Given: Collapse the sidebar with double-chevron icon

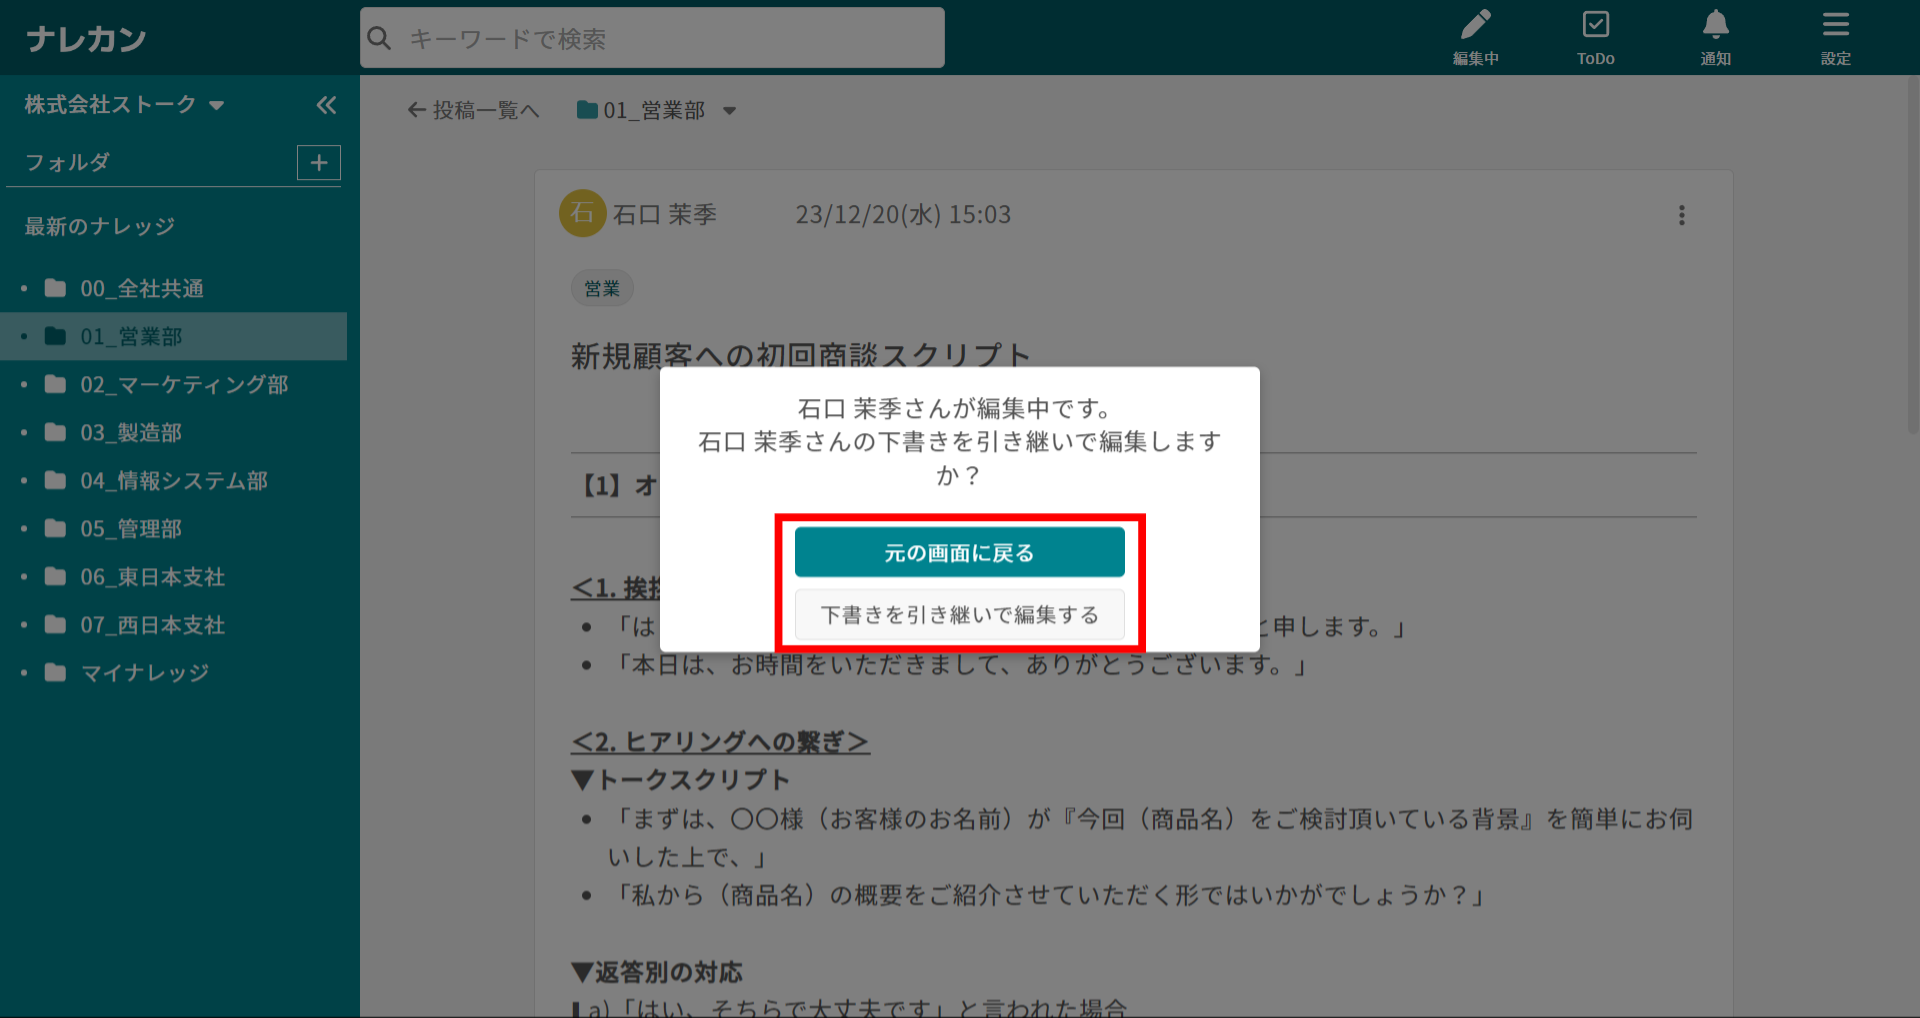Looking at the screenshot, I should click(326, 105).
